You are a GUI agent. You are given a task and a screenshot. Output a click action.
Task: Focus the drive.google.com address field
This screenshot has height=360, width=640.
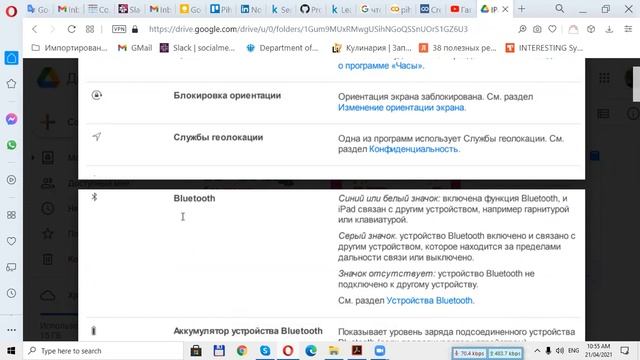[308, 29]
